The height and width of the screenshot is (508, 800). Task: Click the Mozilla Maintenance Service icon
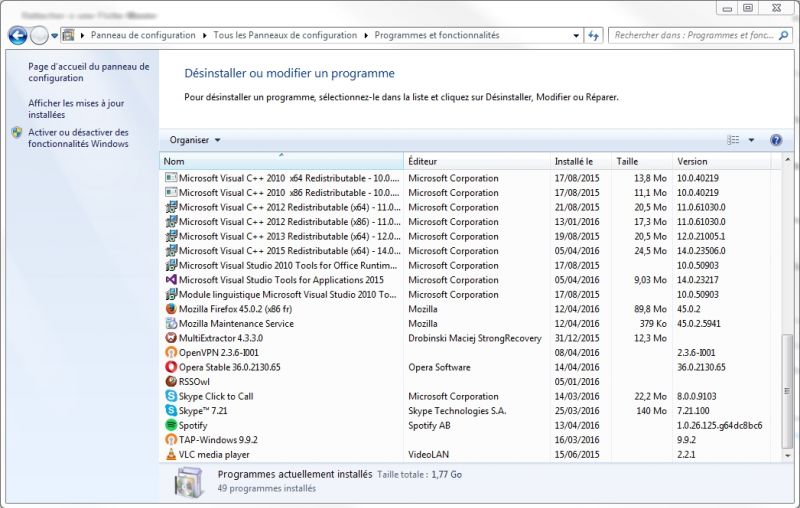171,323
